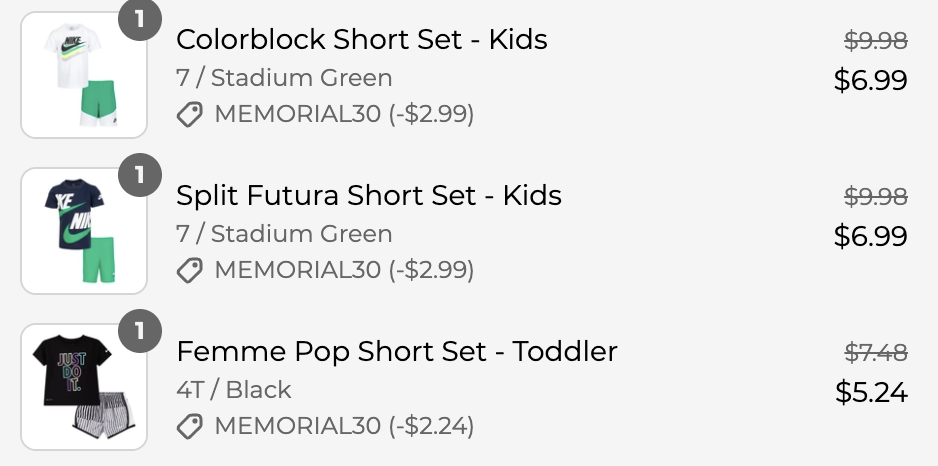Click the $6.99 price of Colorblock Short Set
This screenshot has width=938, height=466.
click(871, 81)
